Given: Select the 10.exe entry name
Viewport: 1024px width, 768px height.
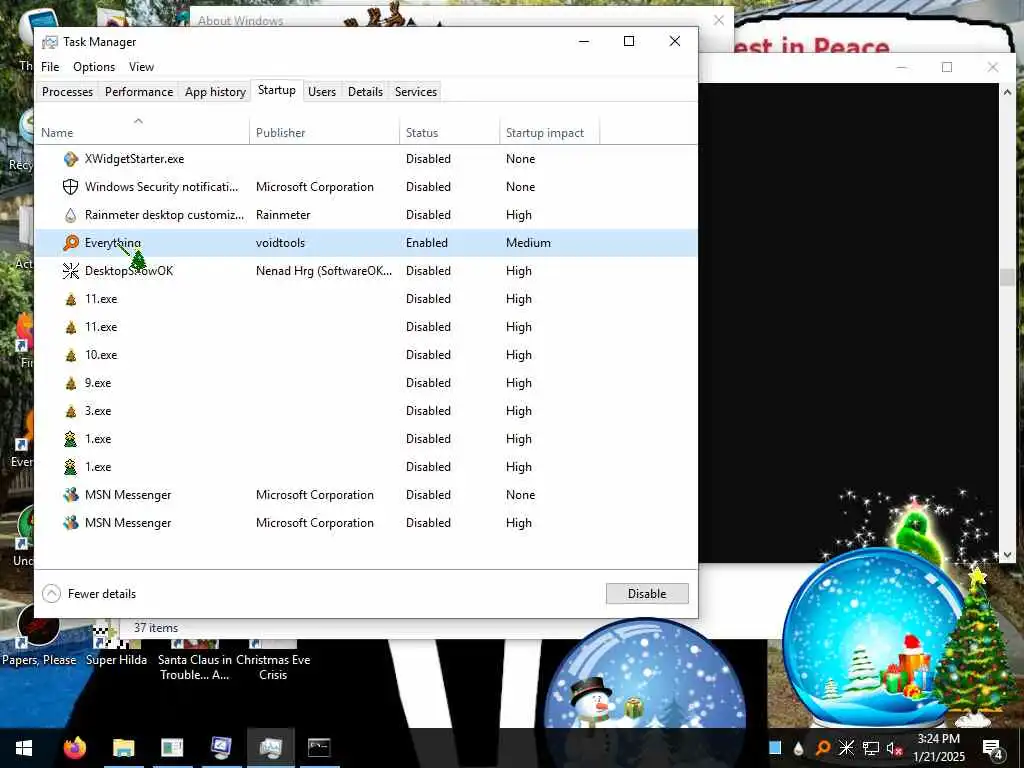Looking at the screenshot, I should pos(101,355).
